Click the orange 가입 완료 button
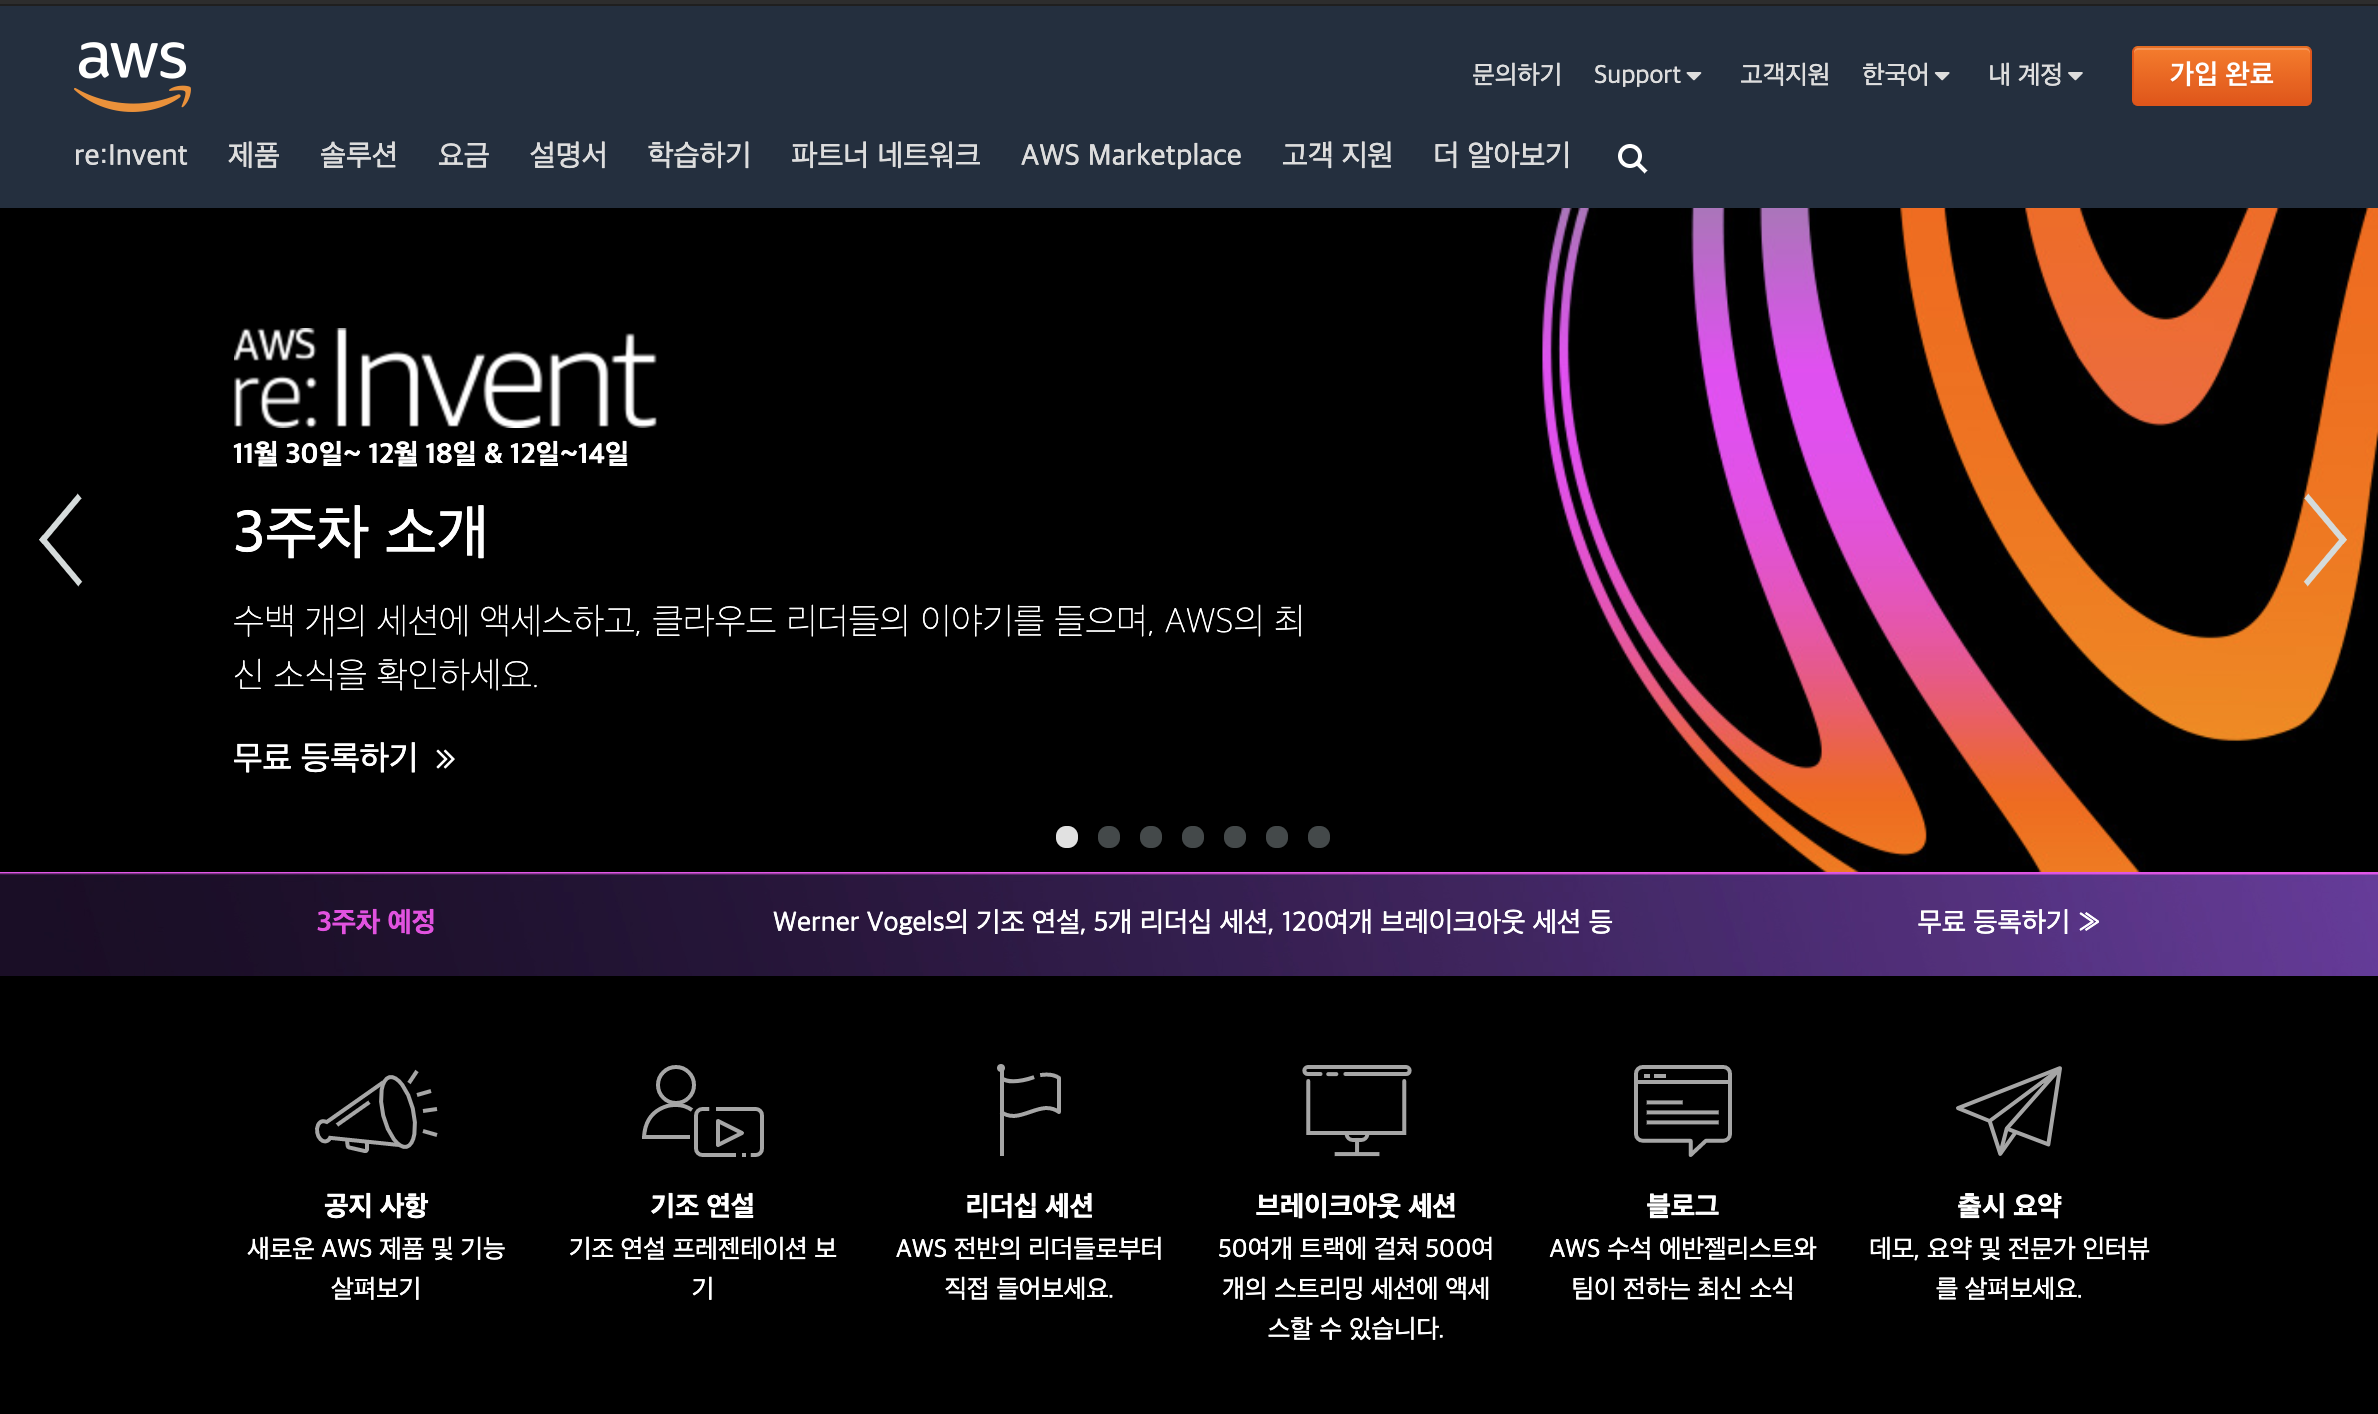This screenshot has height=1414, width=2378. 2220,75
